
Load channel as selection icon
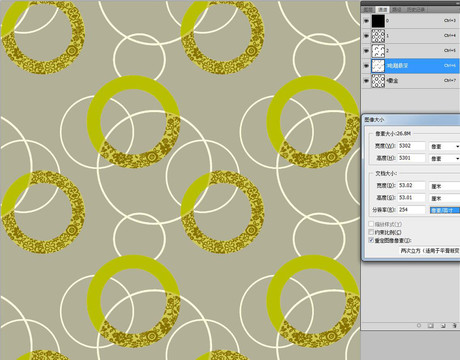point(419,325)
